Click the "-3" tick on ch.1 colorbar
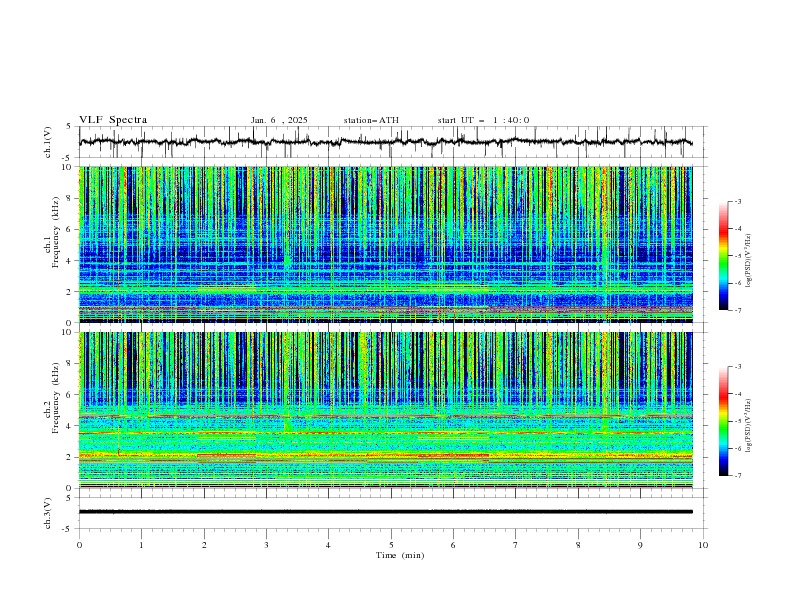Viewport: 792px width, 612px height. point(737,201)
